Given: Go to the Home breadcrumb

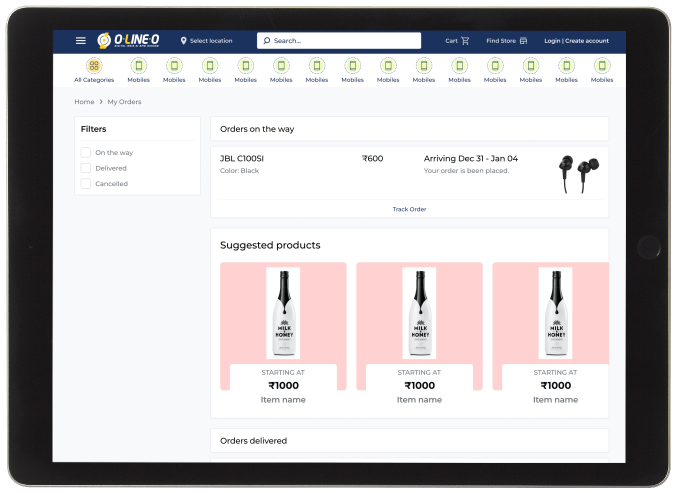Looking at the screenshot, I should coord(84,102).
